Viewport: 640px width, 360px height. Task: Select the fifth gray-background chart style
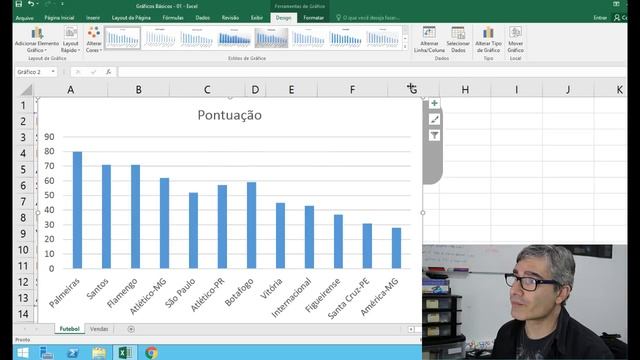point(271,38)
